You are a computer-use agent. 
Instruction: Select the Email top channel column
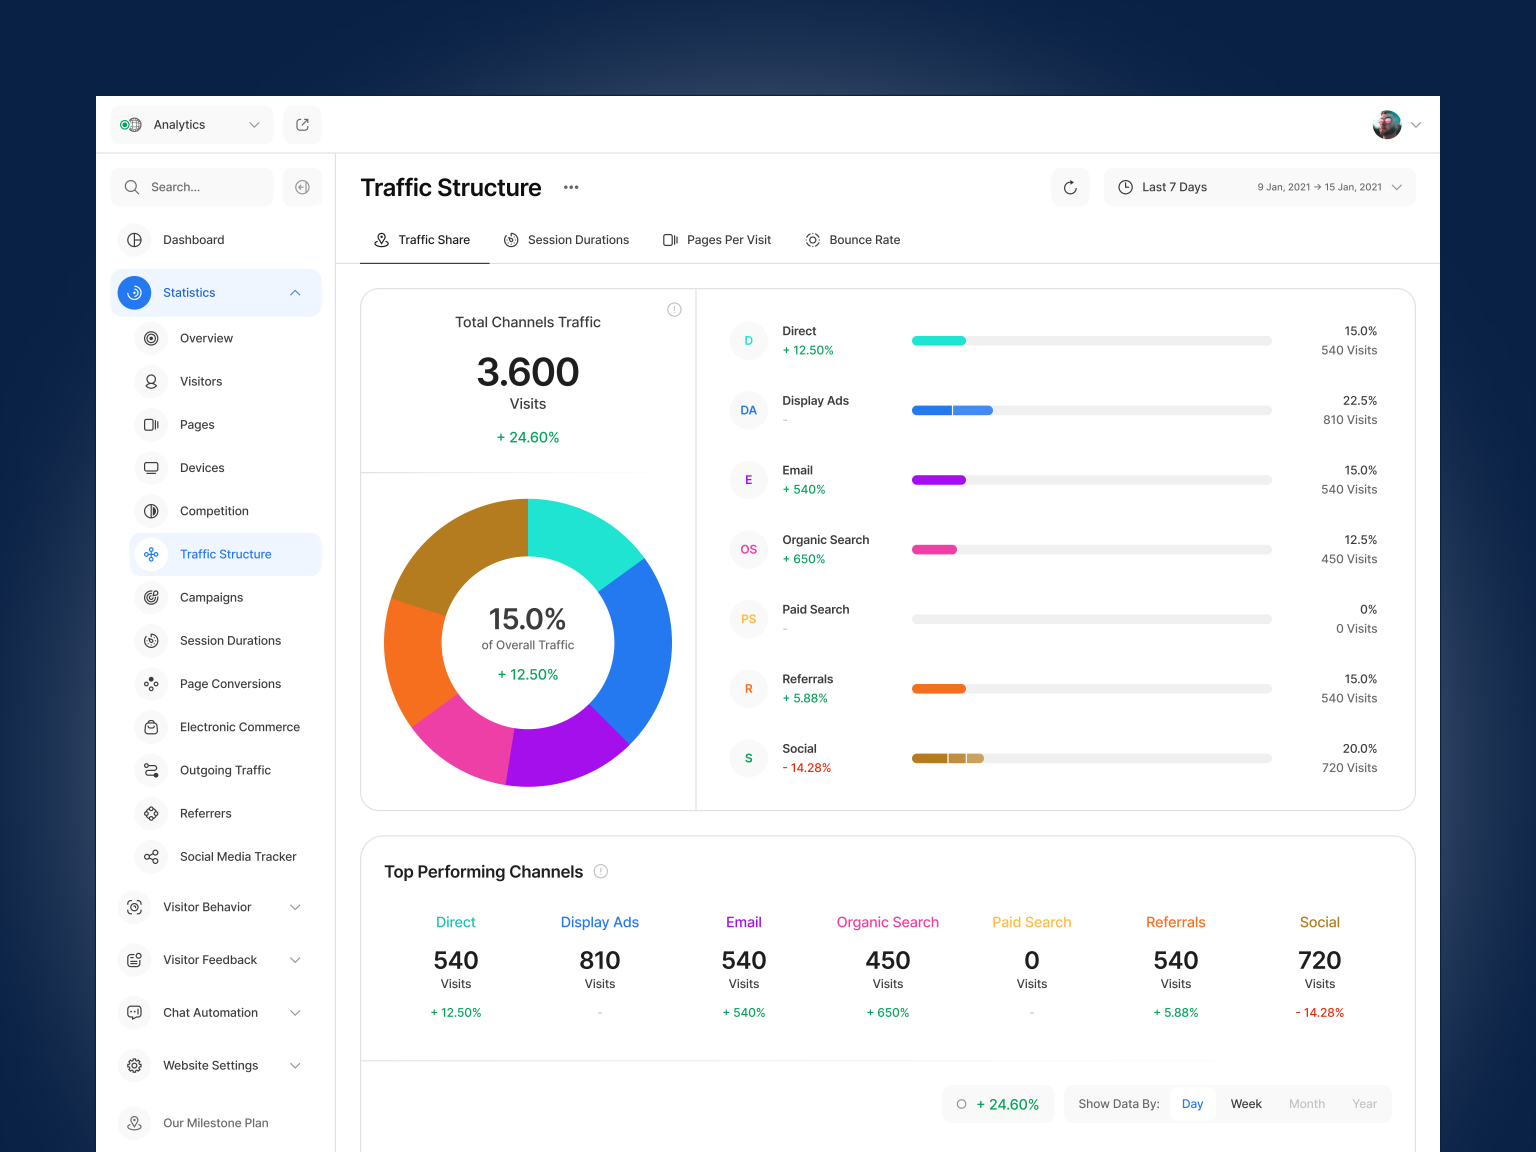coord(744,967)
